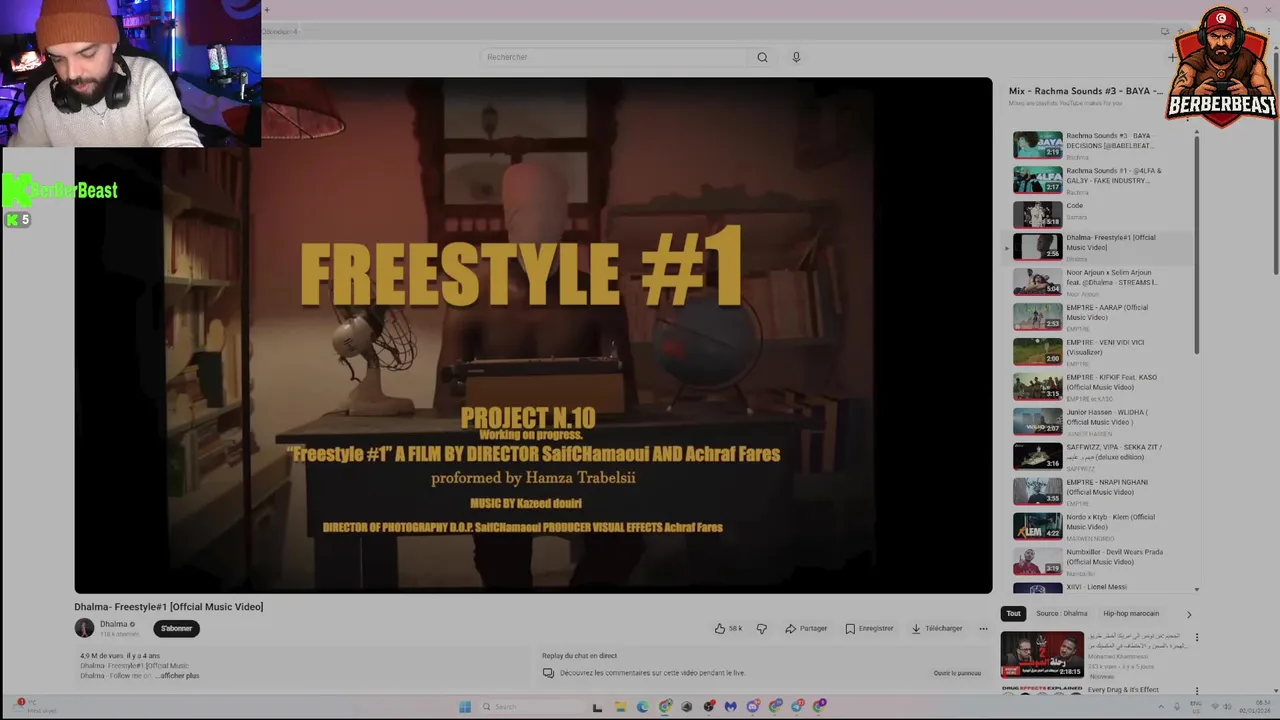
Task: Start voice search with the microphone icon
Action: [x=796, y=57]
